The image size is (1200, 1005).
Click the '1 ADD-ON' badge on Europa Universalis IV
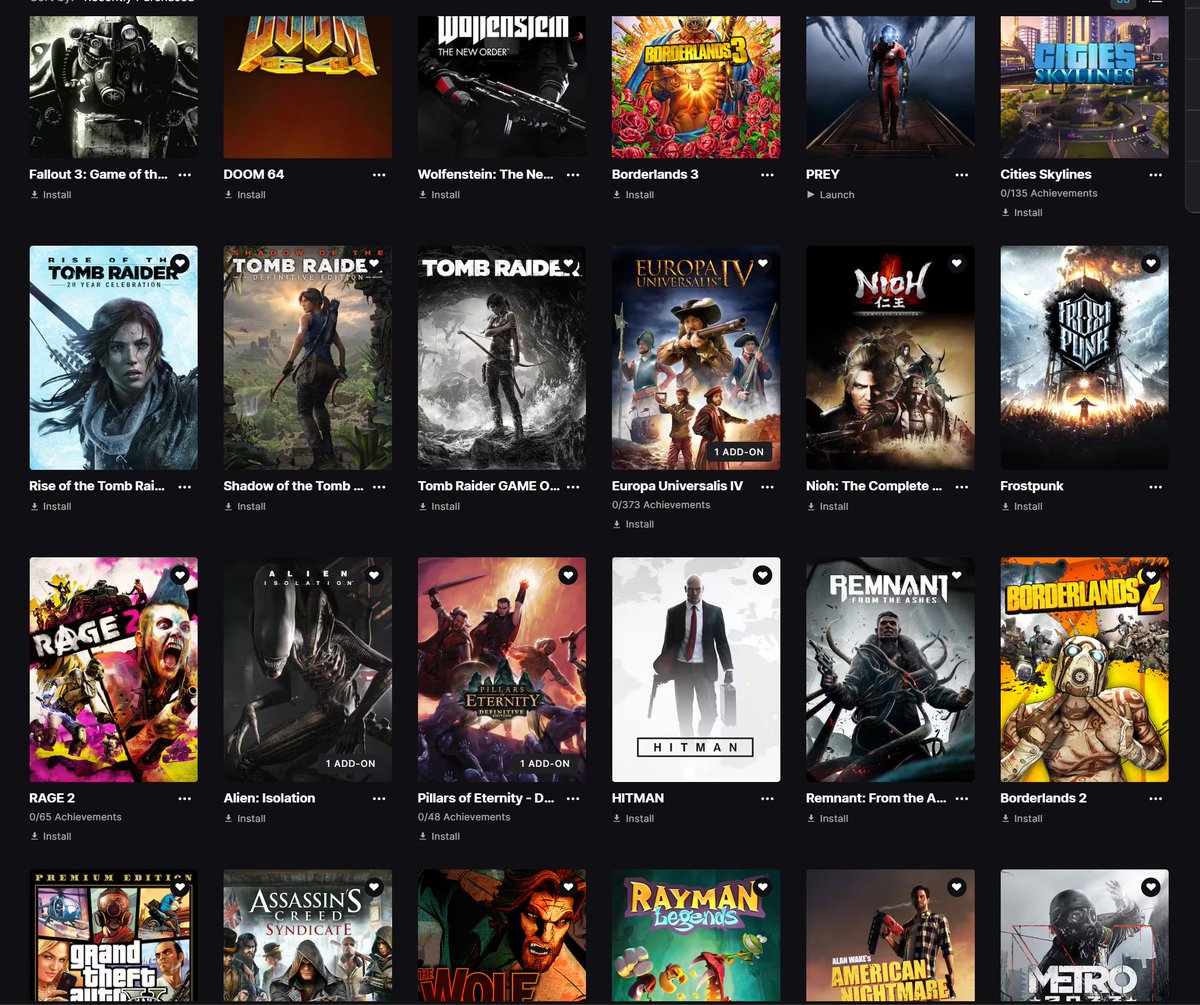[x=739, y=452]
